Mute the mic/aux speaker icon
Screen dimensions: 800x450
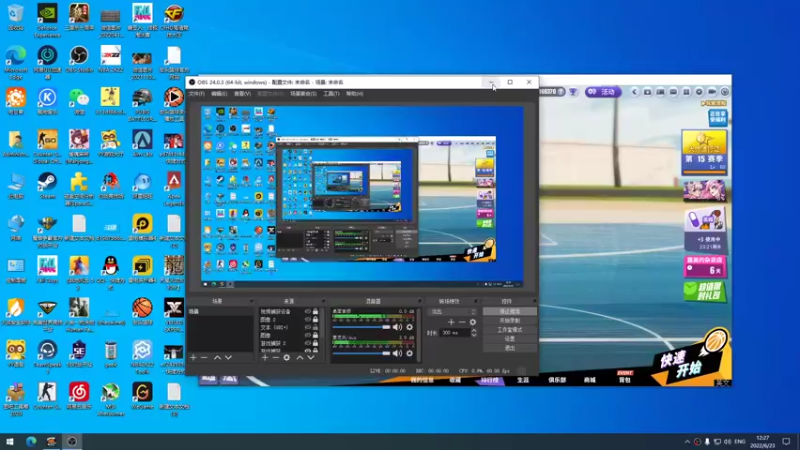click(397, 353)
